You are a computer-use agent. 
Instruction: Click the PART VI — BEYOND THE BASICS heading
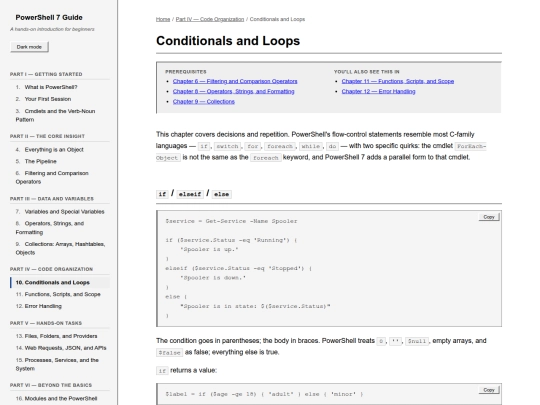pos(51,385)
